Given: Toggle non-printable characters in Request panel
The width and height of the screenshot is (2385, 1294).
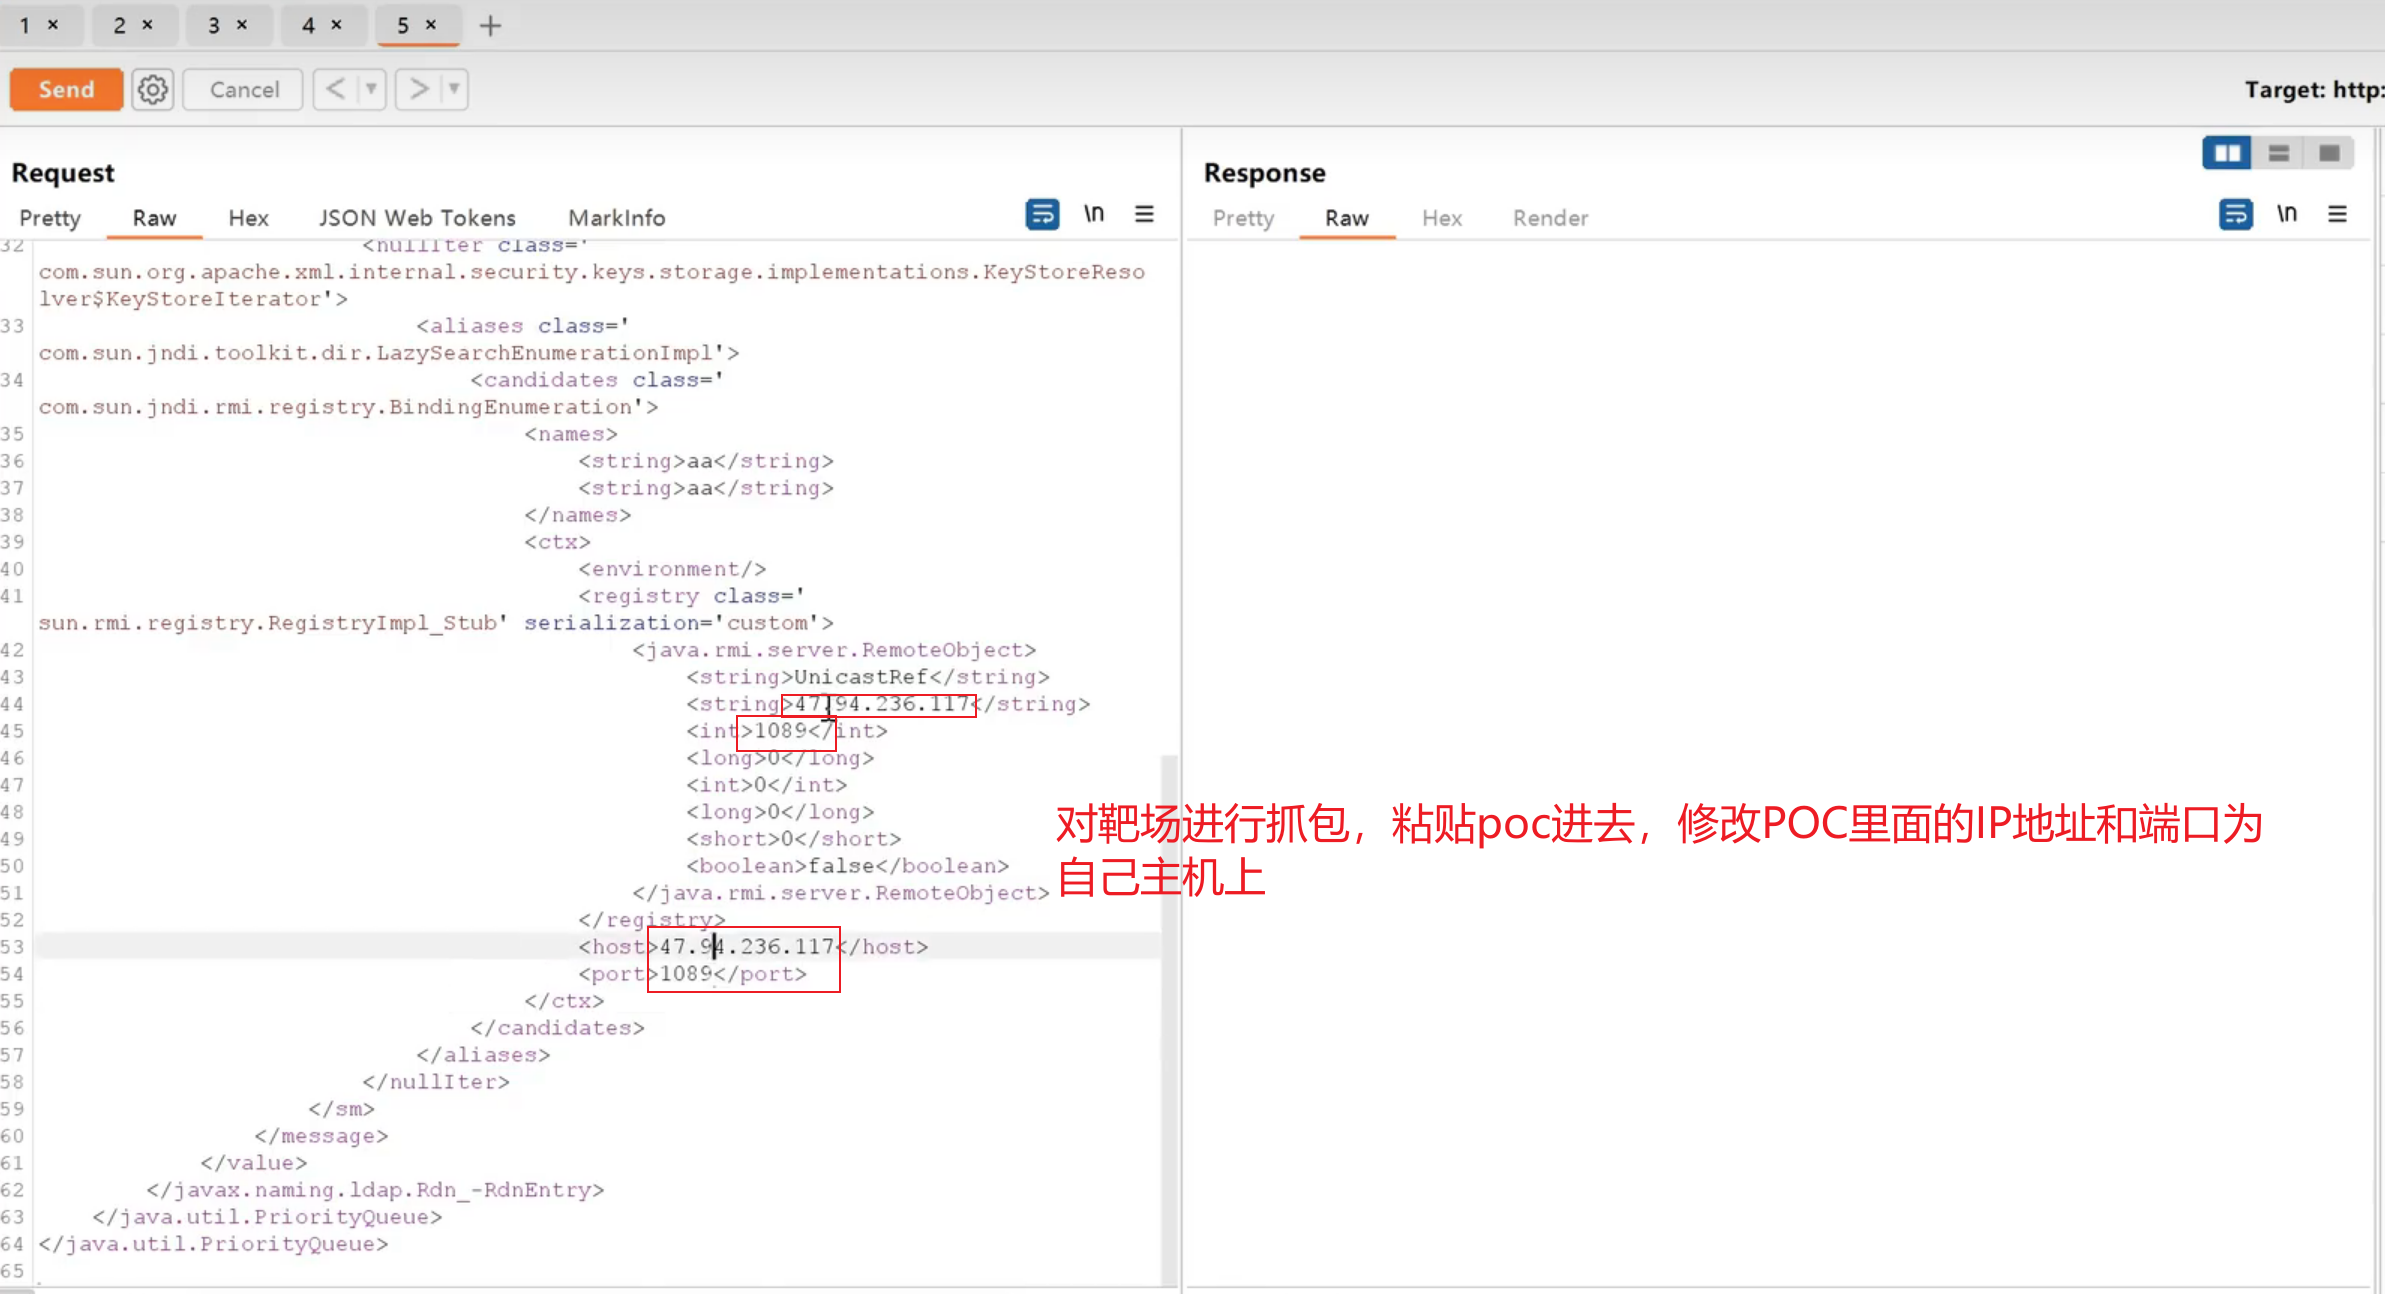Looking at the screenshot, I should click(x=1094, y=214).
